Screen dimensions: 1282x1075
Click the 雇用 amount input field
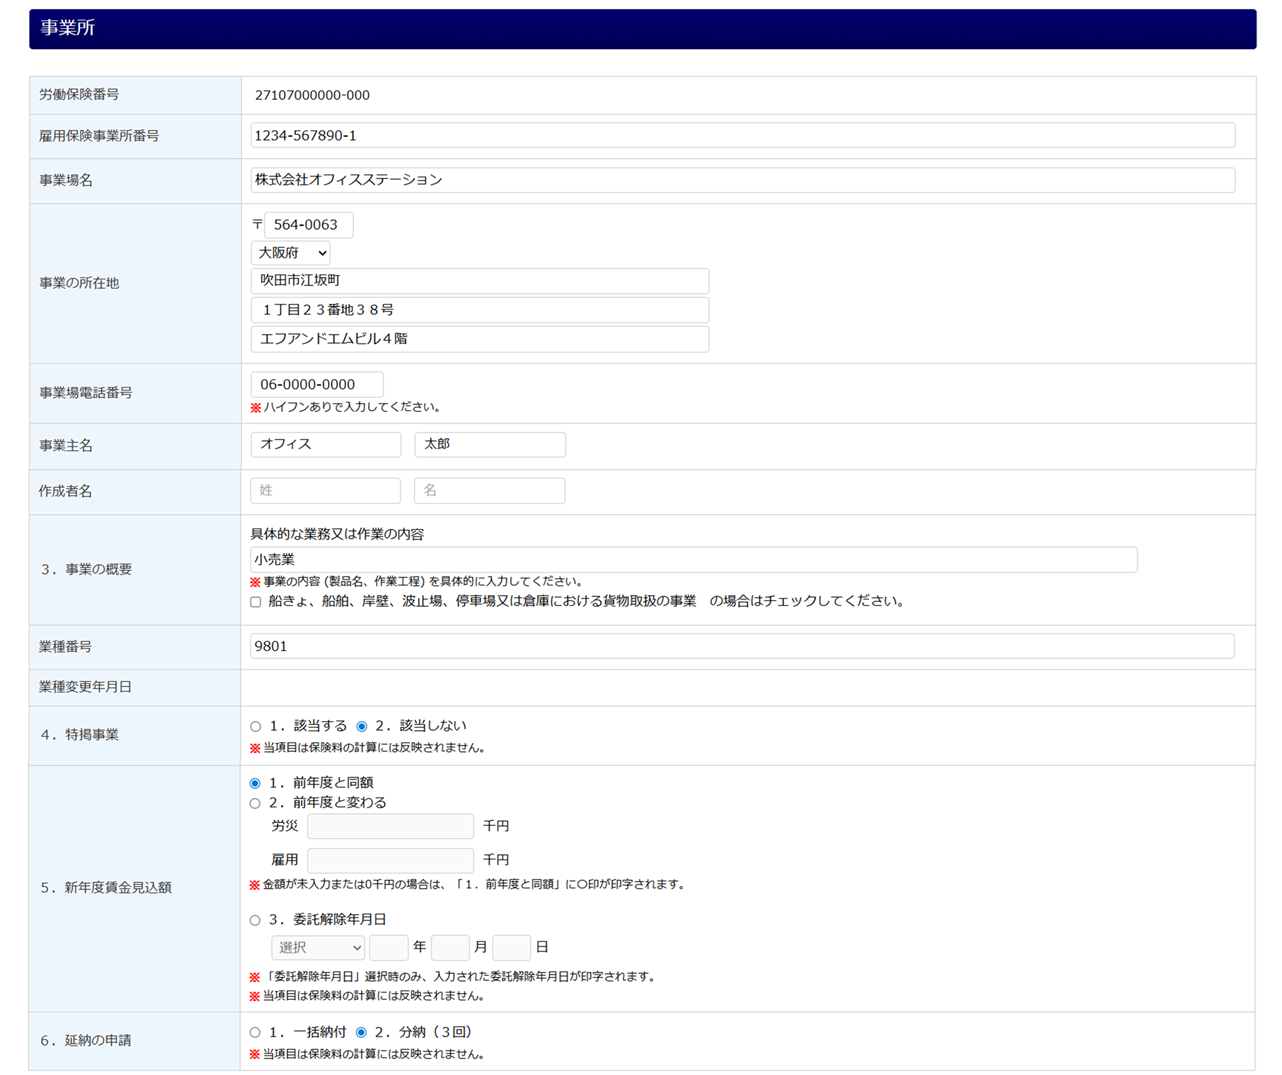pyautogui.click(x=390, y=860)
